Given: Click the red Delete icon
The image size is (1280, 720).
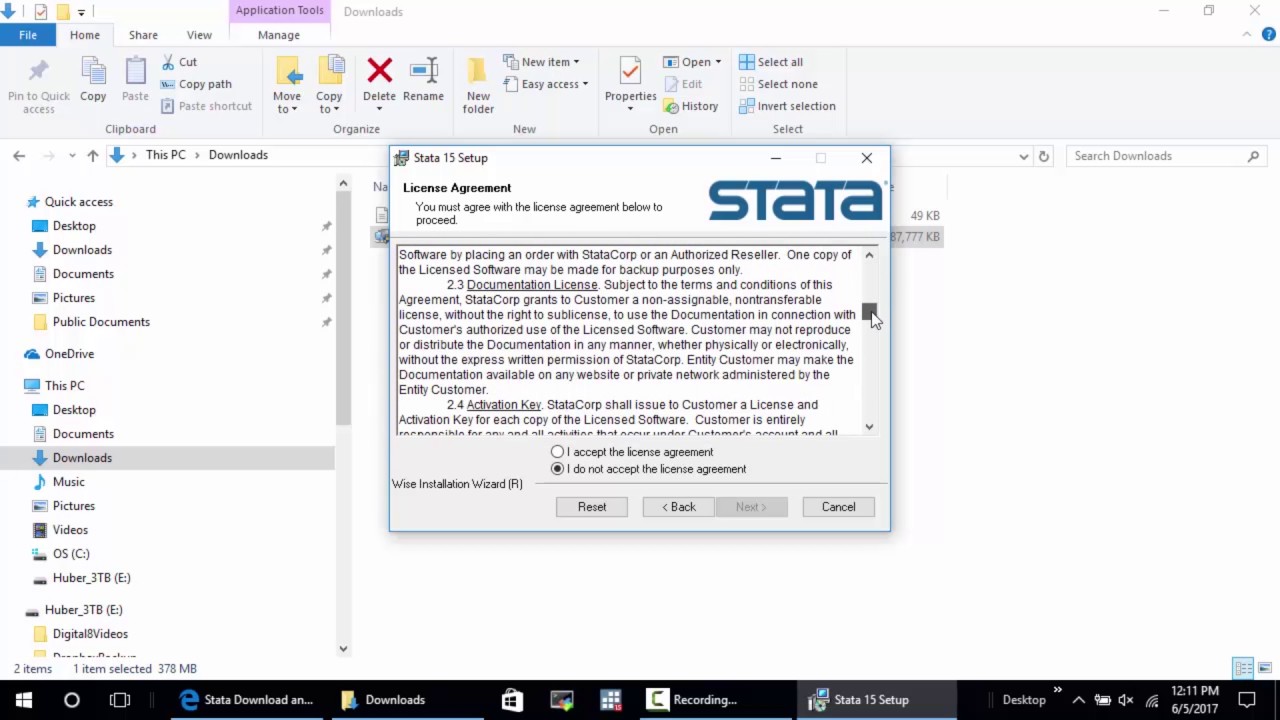Looking at the screenshot, I should [379, 71].
